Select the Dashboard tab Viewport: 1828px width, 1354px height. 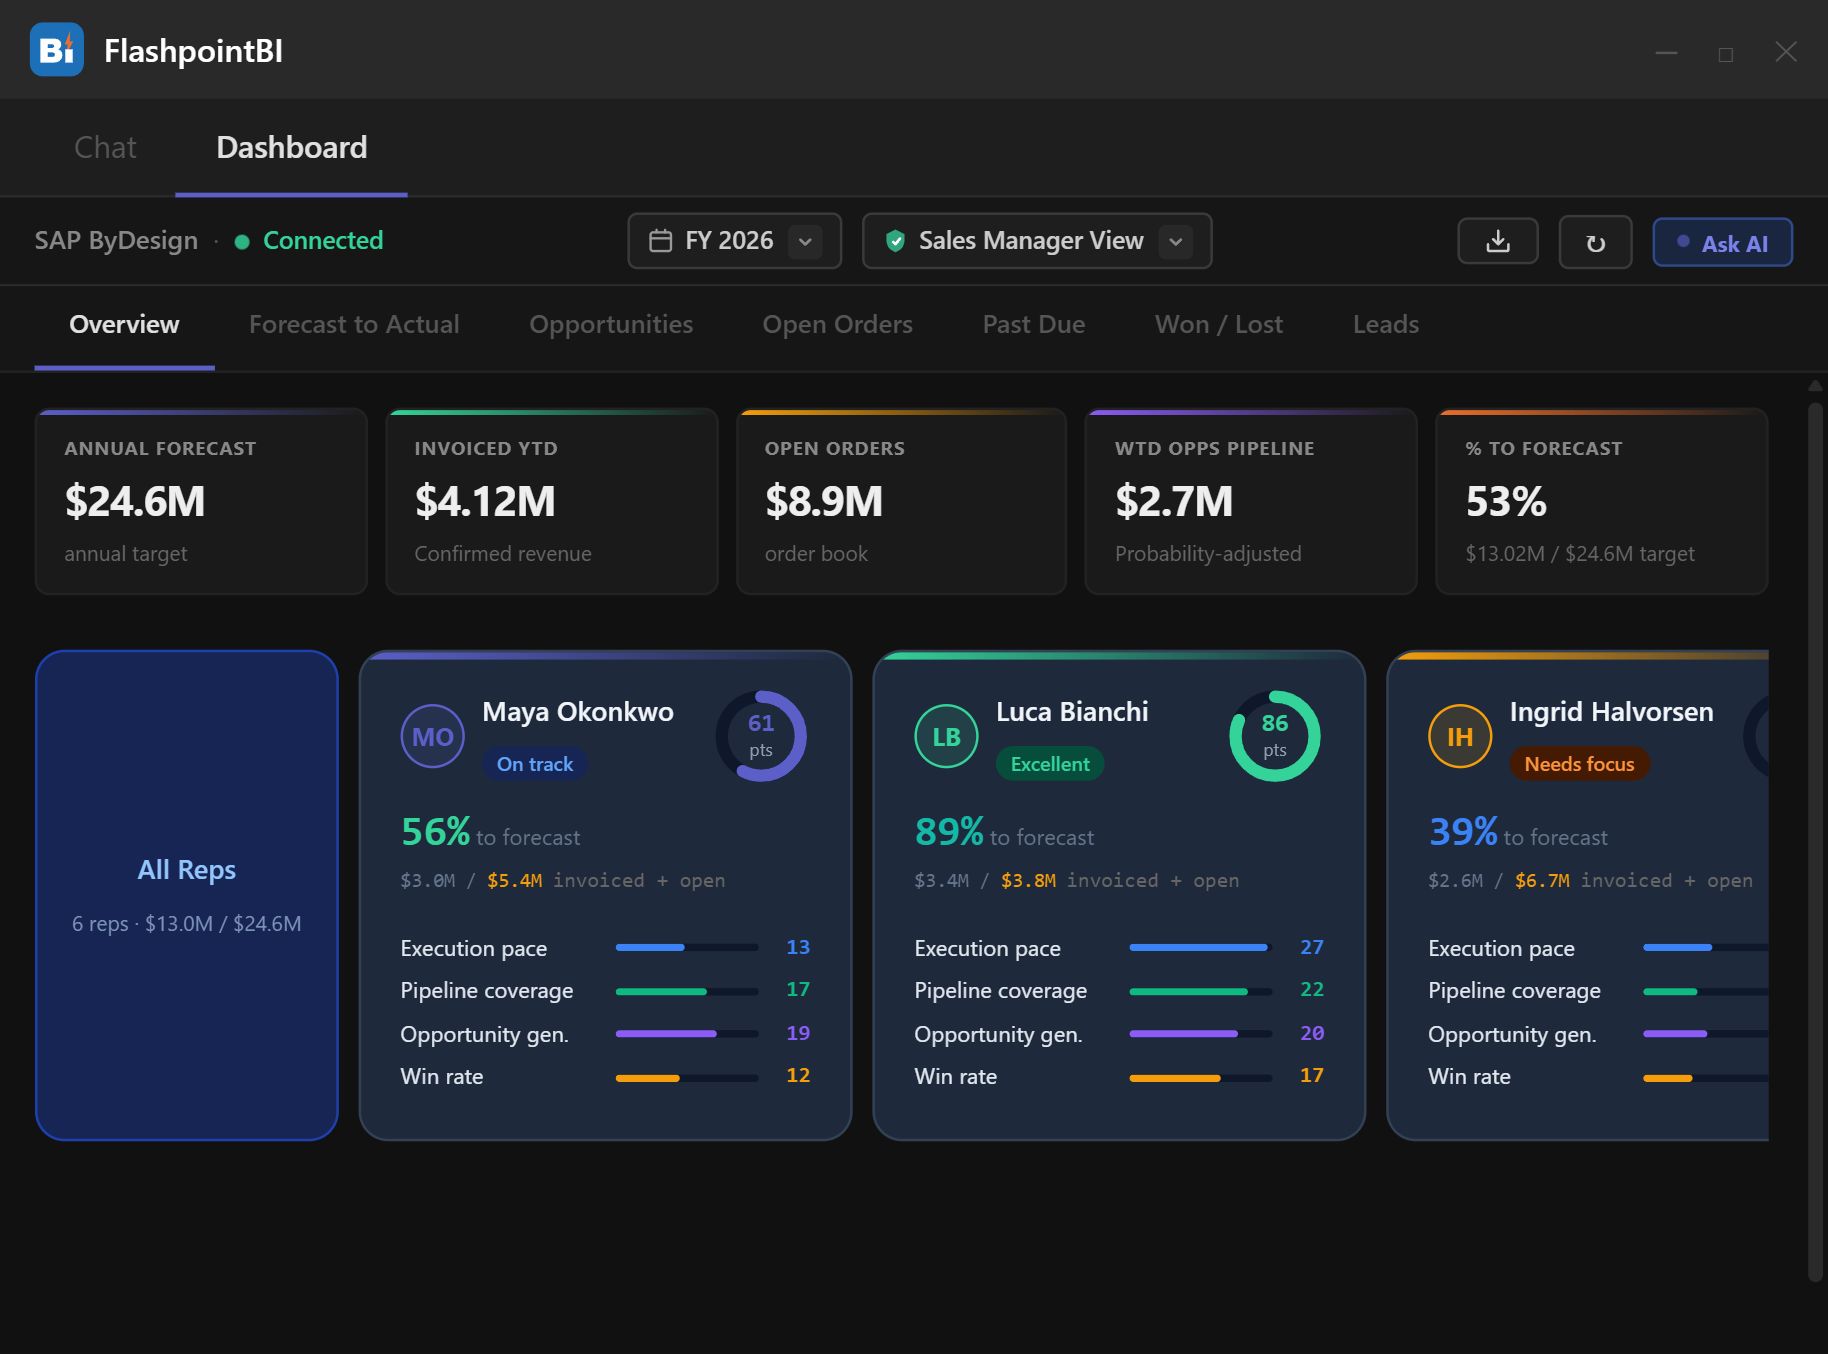pos(292,148)
